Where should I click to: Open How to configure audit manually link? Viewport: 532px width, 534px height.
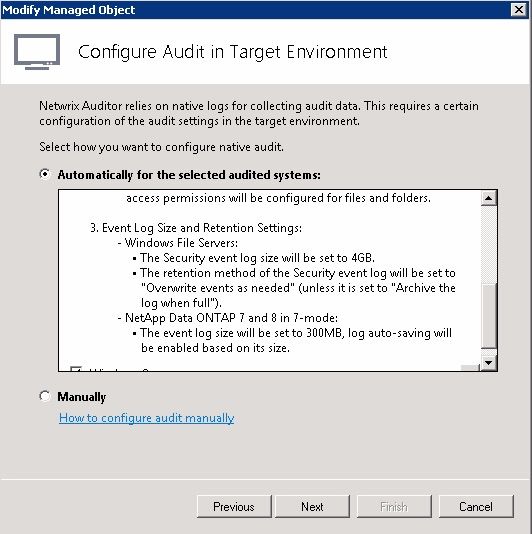coord(146,418)
